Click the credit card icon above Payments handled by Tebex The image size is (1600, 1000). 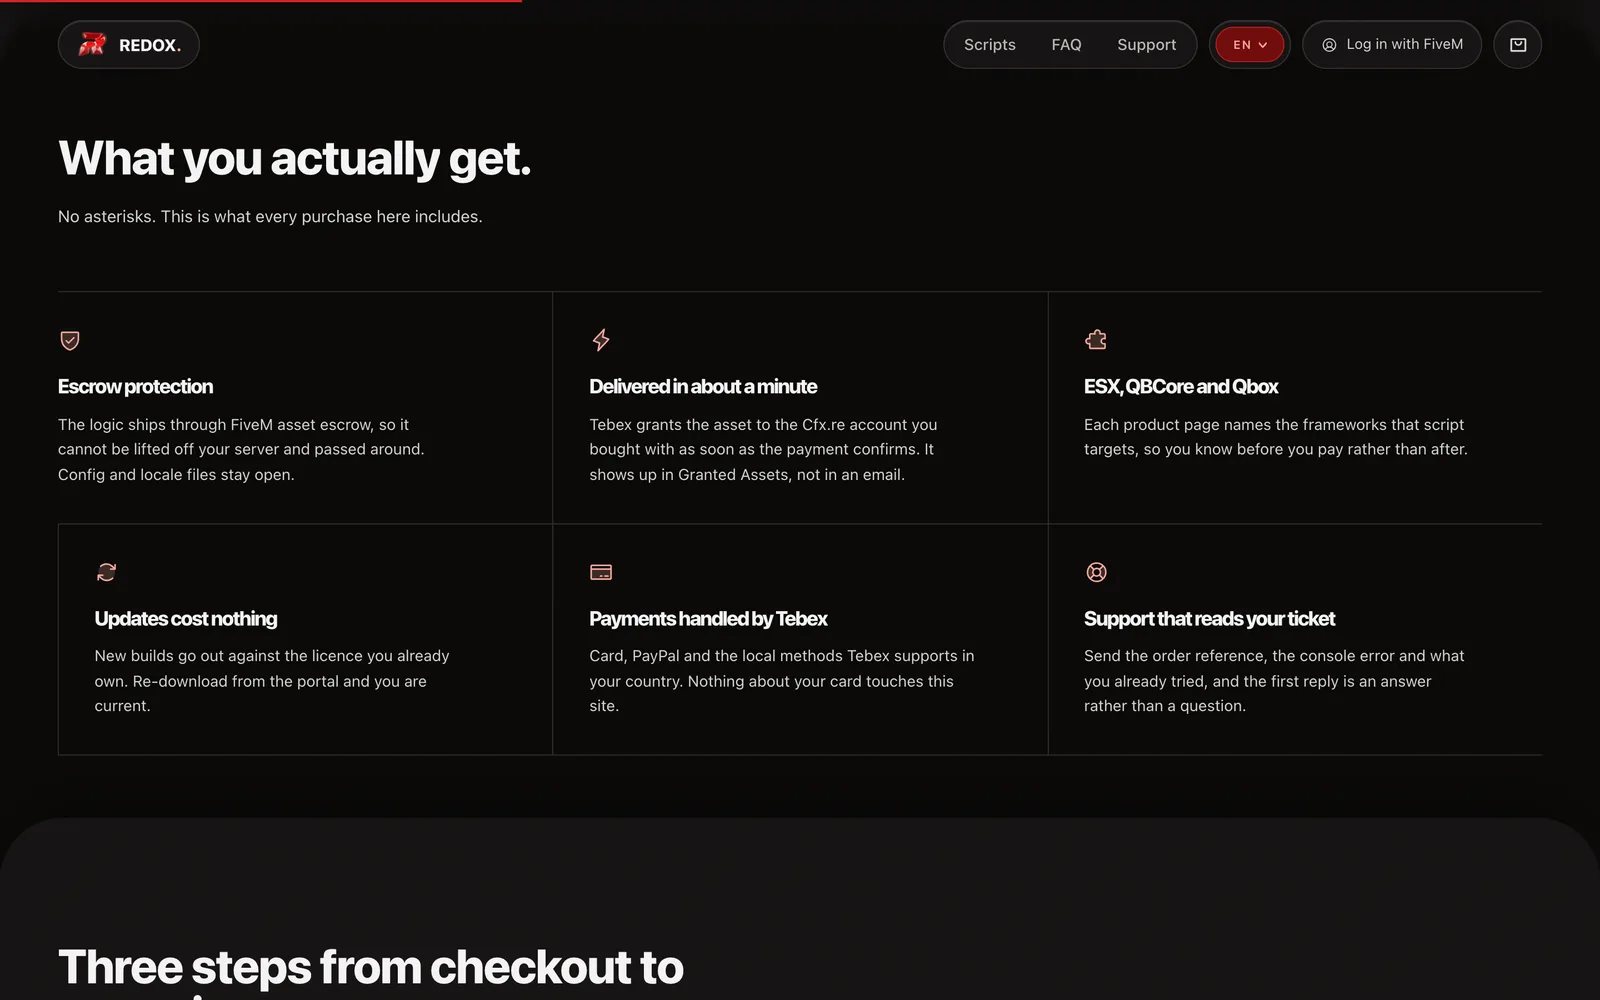tap(601, 572)
